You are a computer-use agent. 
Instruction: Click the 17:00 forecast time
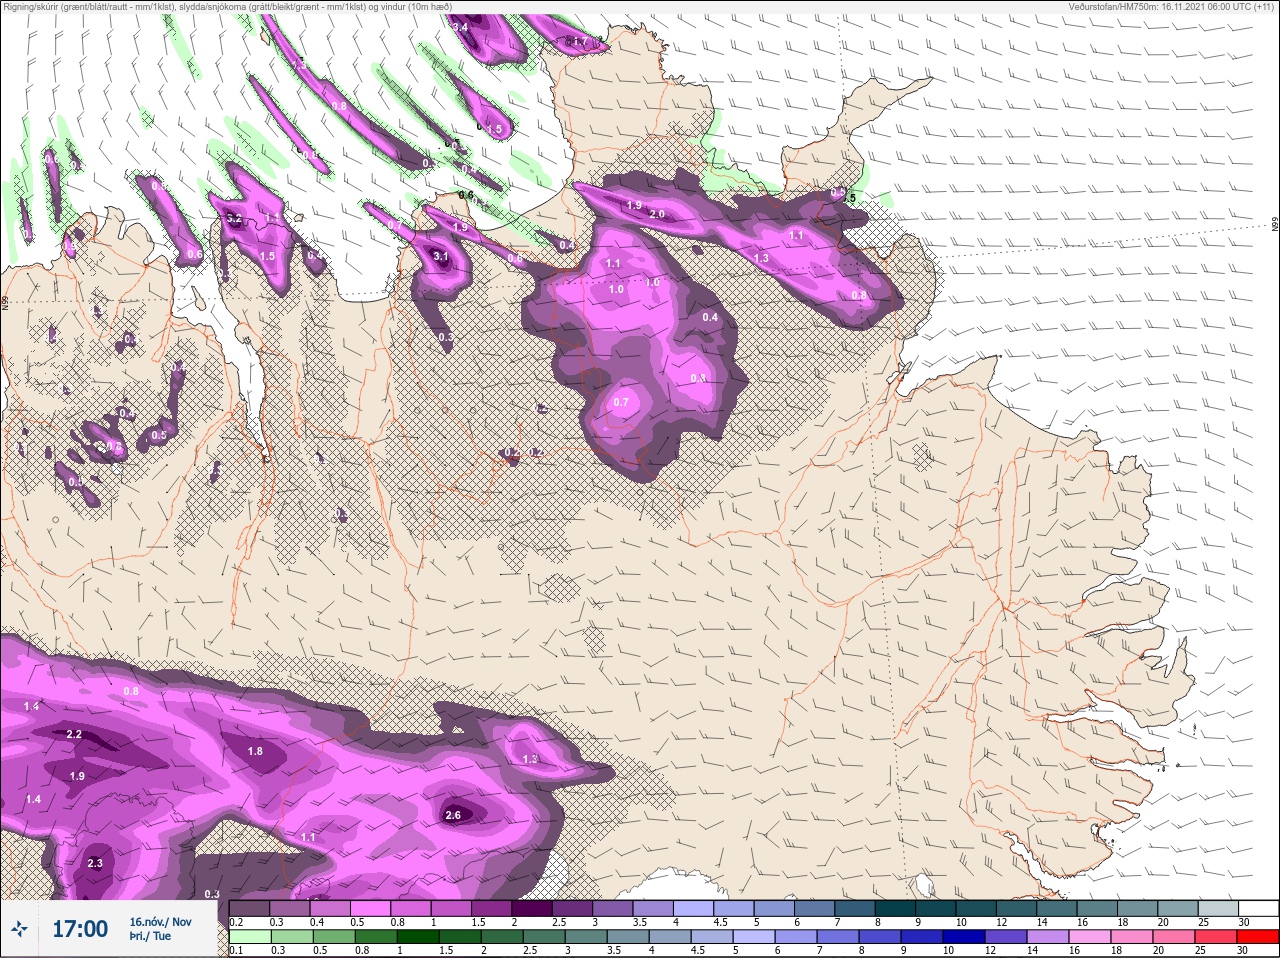click(80, 930)
